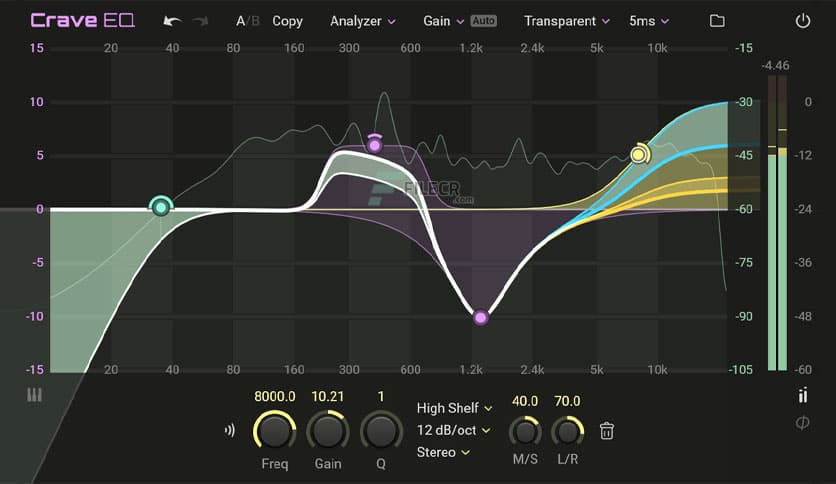
Task: Click the Q value 1
Action: [381, 397]
